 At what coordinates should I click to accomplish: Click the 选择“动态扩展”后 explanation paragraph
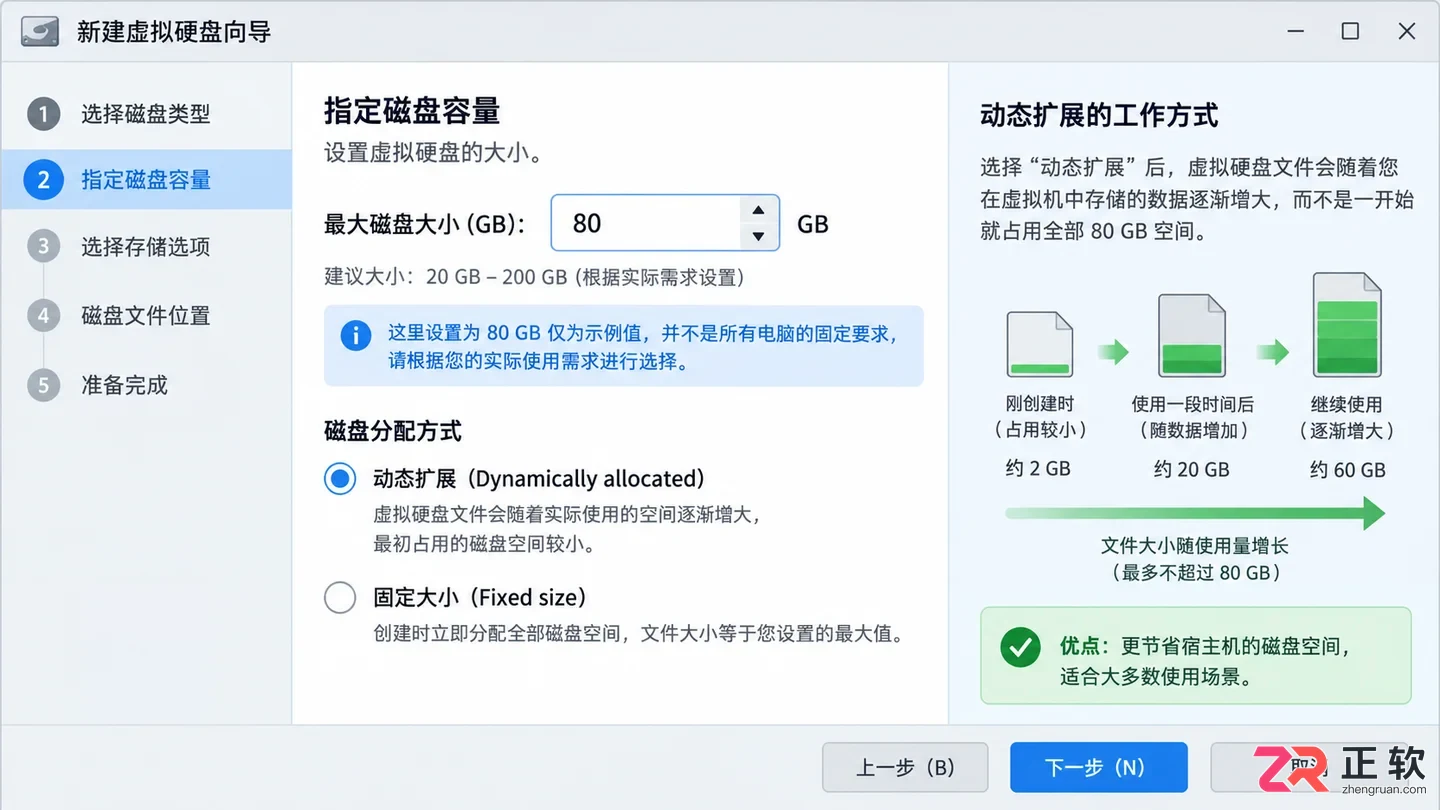tap(1197, 199)
